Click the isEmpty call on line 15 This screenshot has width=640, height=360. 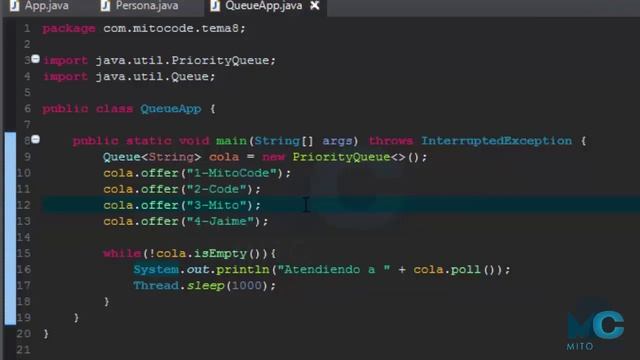220,253
